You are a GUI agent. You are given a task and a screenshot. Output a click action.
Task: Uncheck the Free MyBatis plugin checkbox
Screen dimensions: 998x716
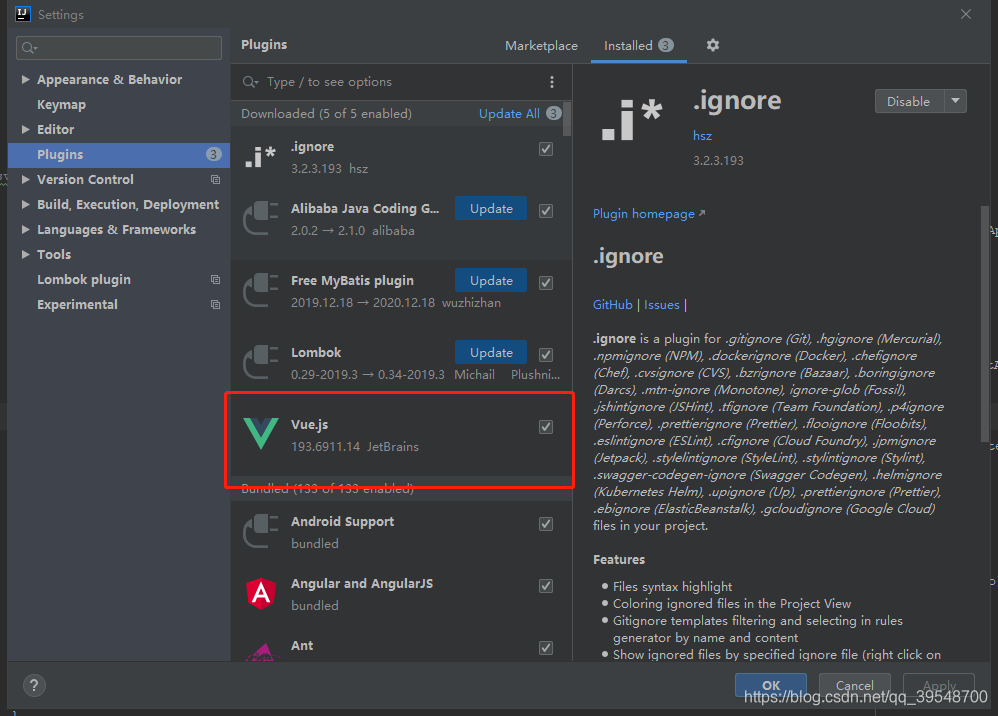click(546, 283)
